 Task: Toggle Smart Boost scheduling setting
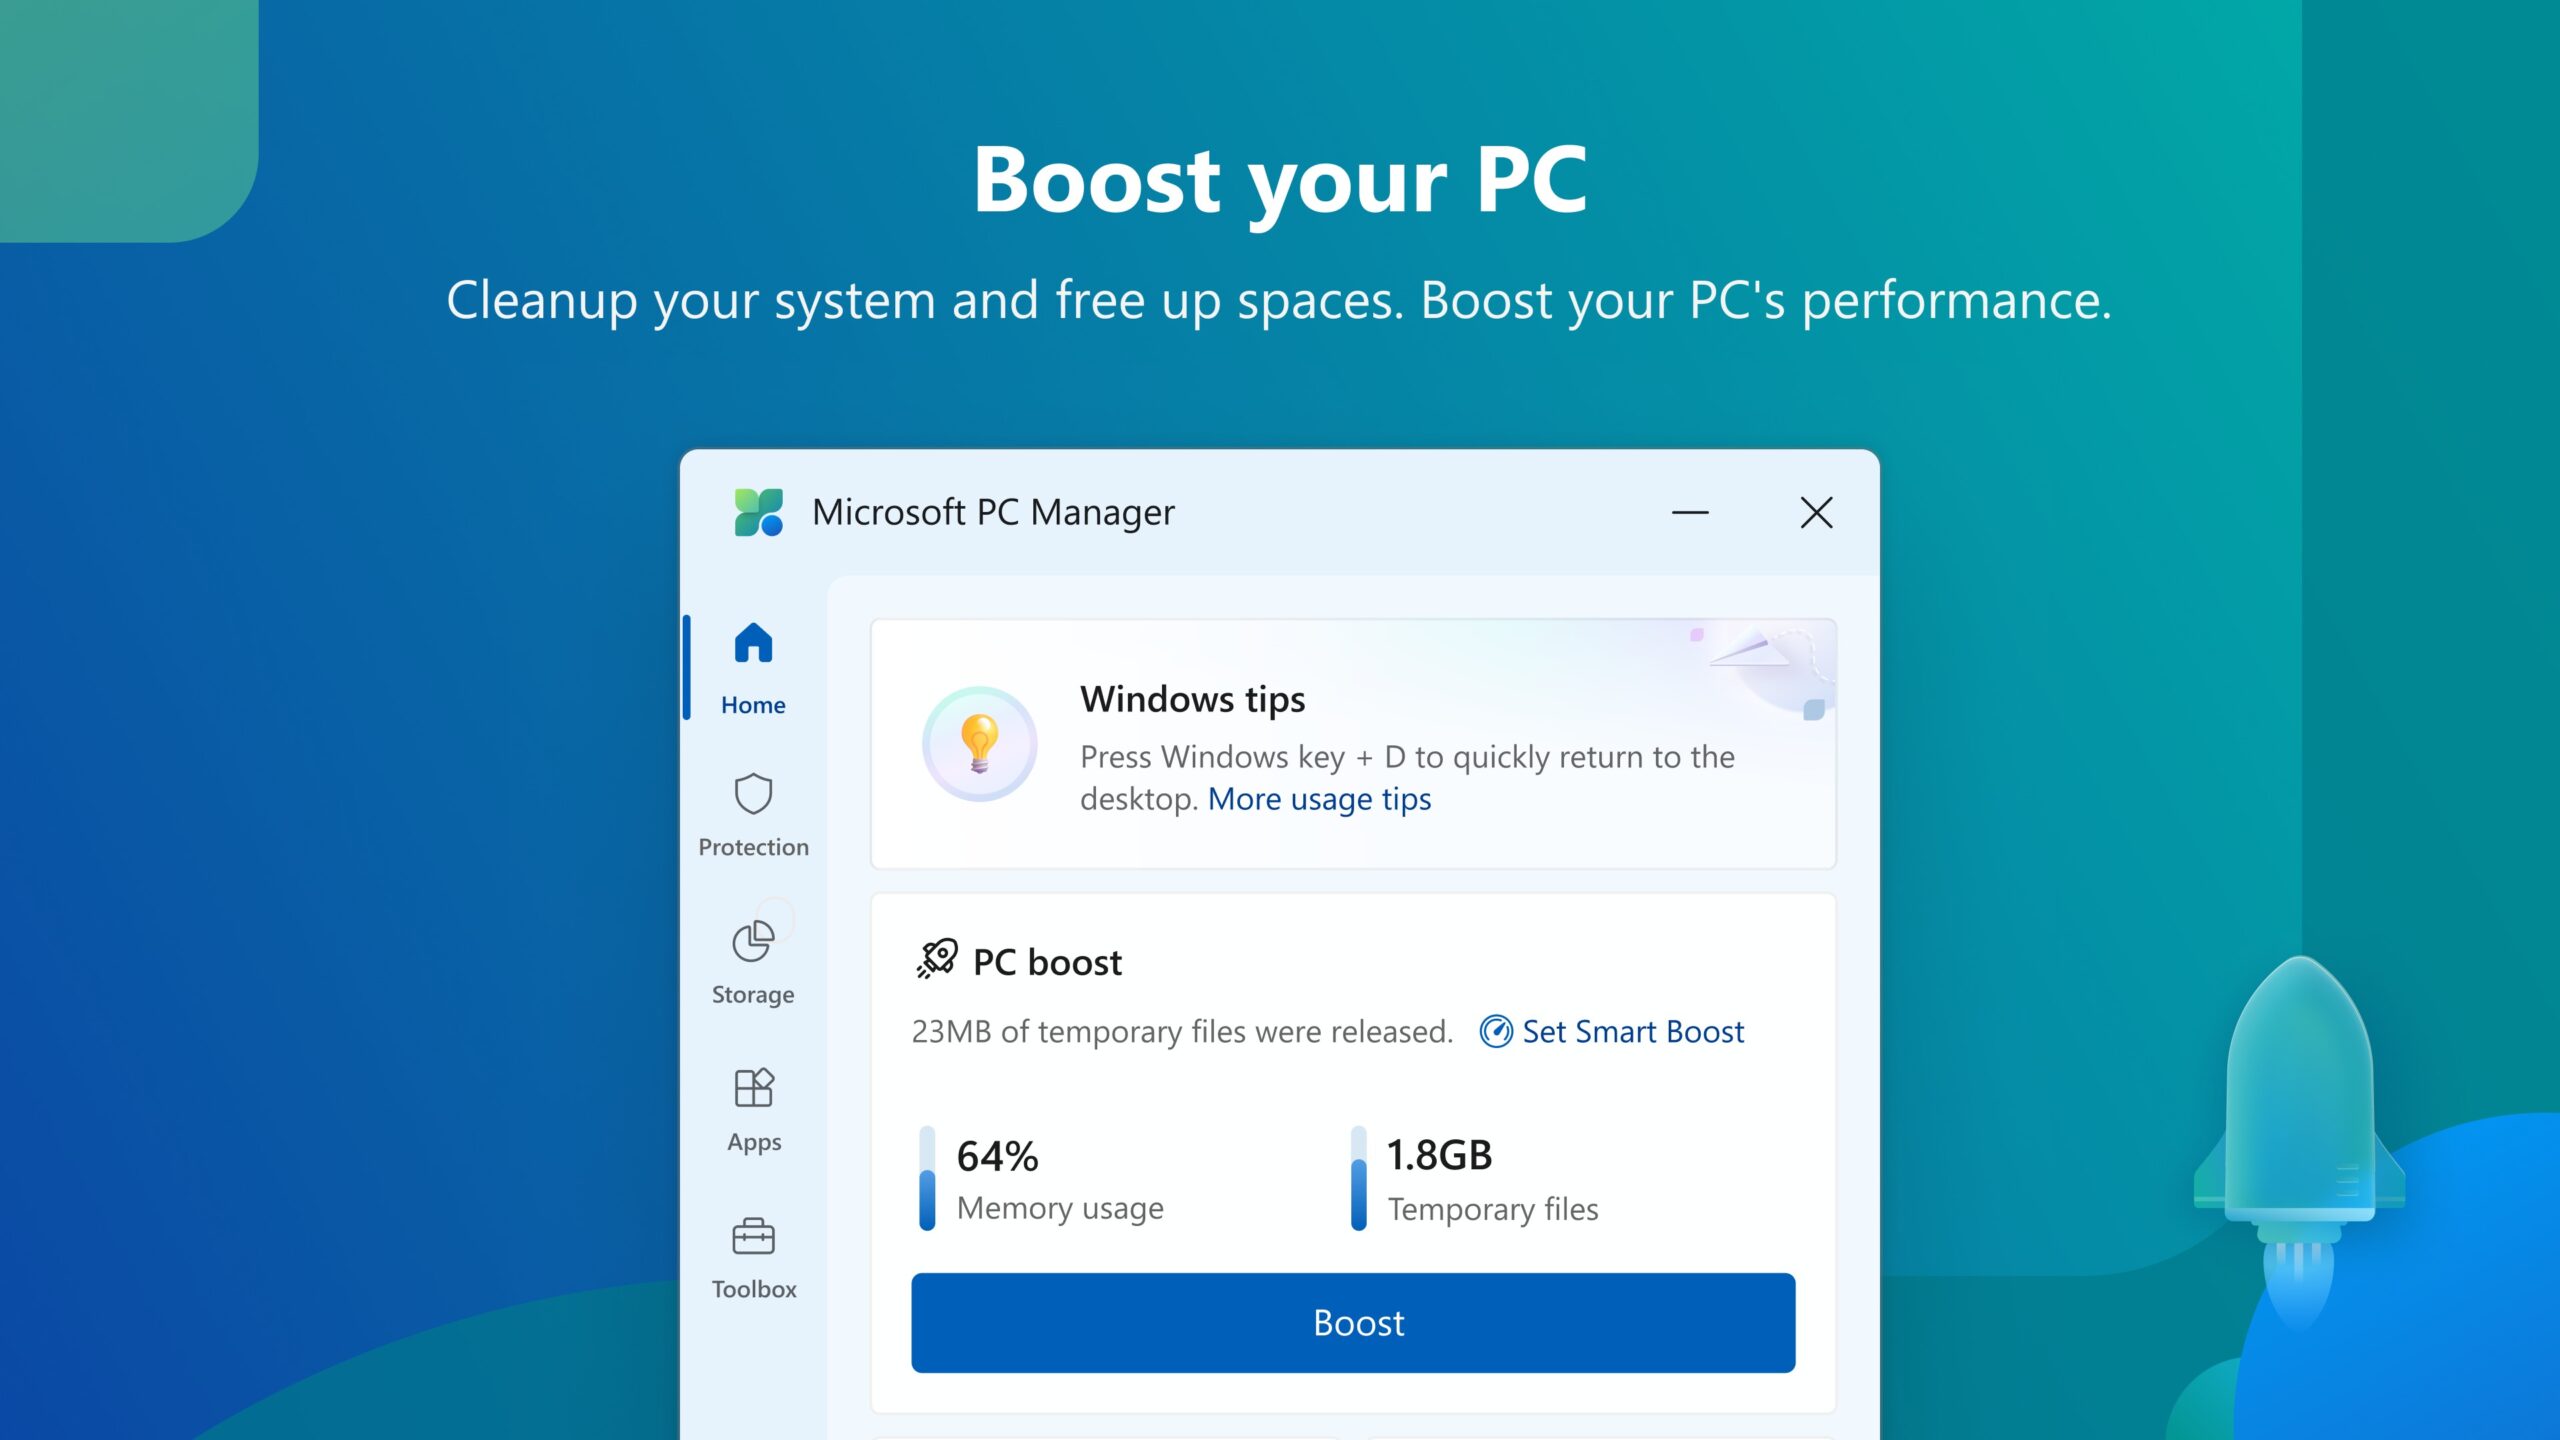[x=1612, y=1032]
